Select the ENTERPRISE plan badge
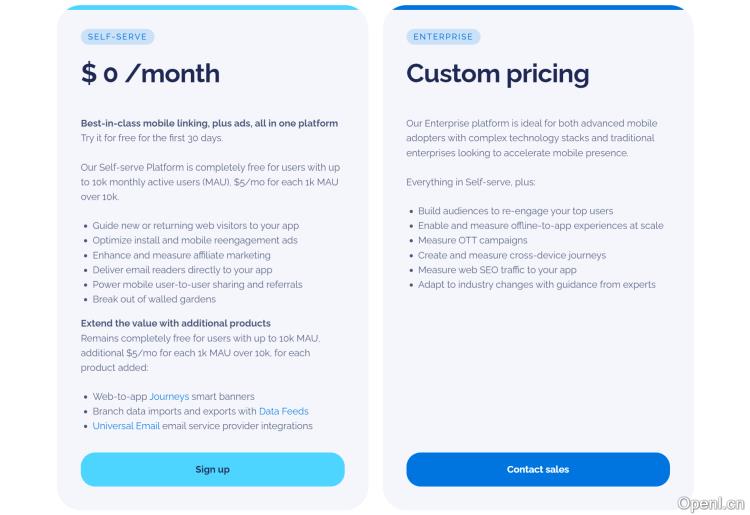750x515 pixels. pyautogui.click(x=443, y=37)
